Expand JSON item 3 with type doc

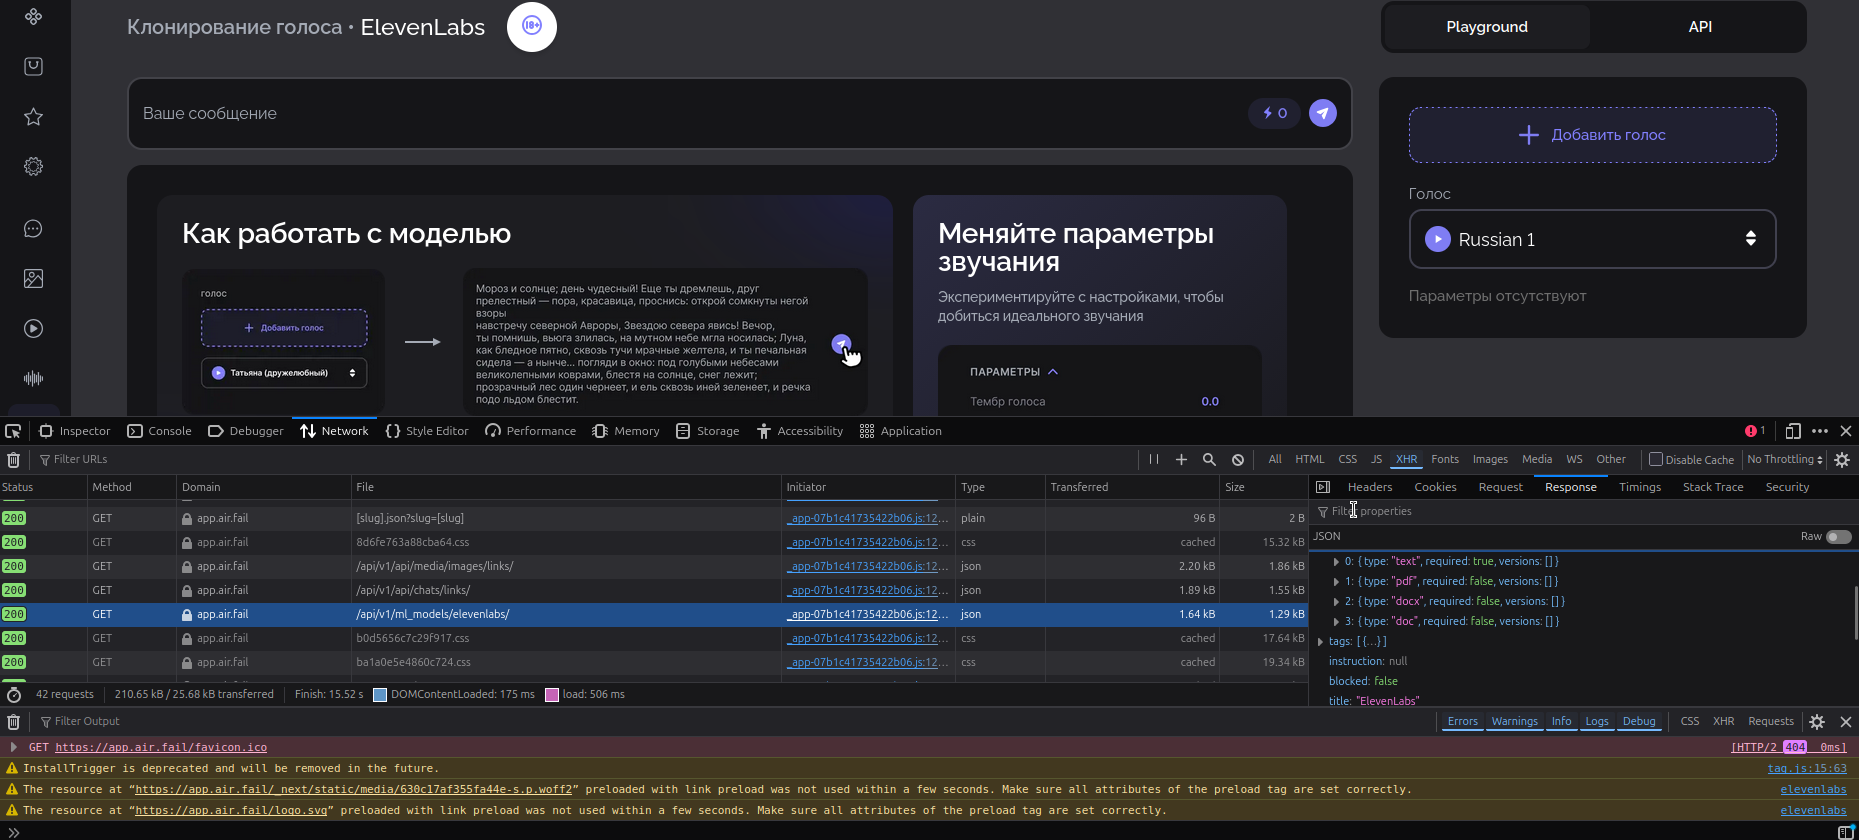tap(1336, 622)
